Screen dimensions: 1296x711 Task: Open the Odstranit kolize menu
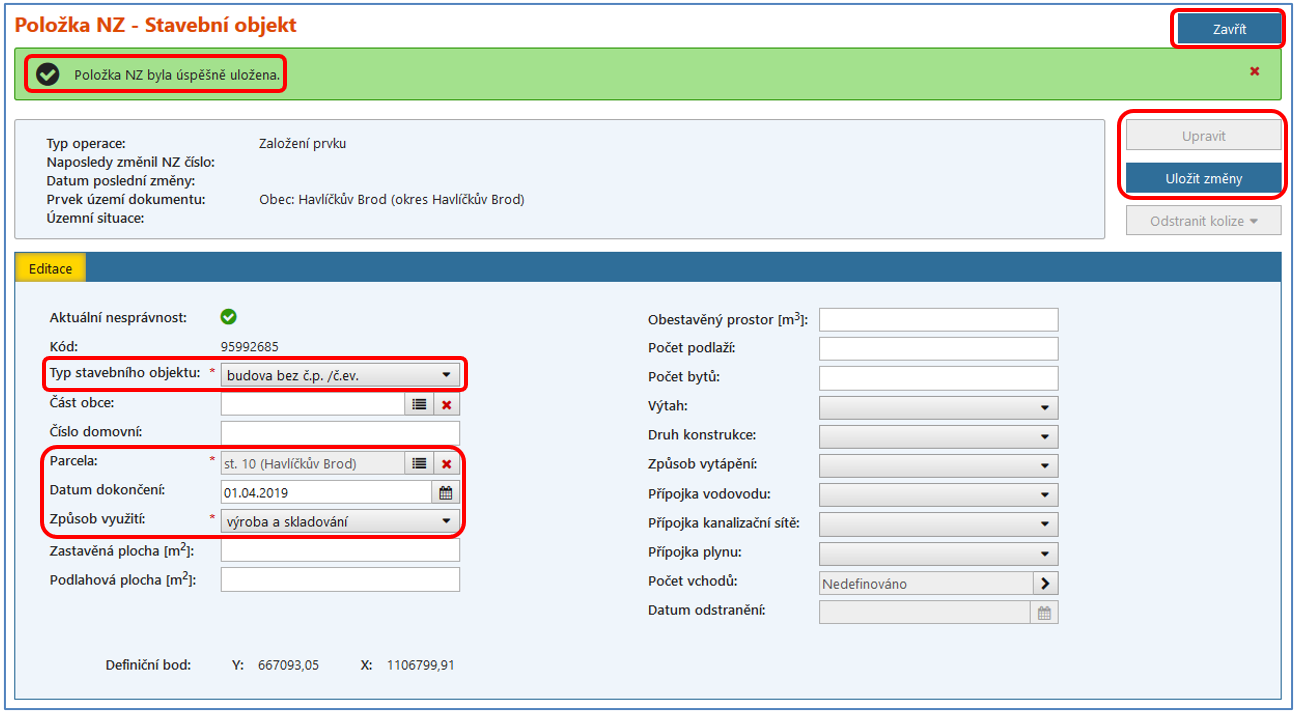click(x=1203, y=221)
